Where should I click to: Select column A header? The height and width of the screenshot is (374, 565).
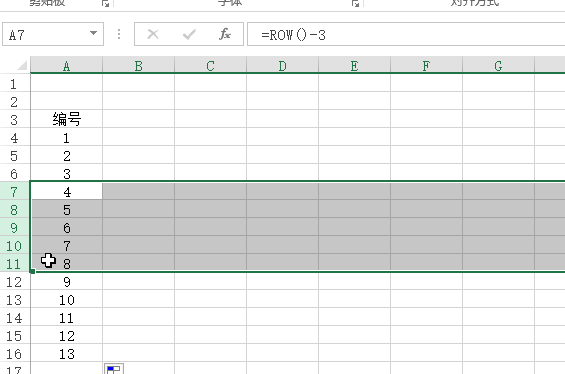click(x=66, y=65)
